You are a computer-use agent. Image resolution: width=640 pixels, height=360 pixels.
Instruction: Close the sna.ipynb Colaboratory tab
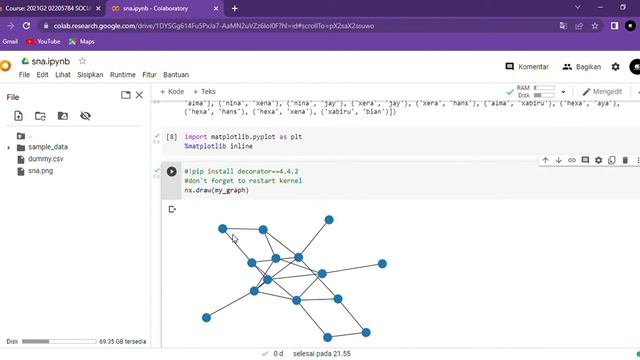click(216, 8)
